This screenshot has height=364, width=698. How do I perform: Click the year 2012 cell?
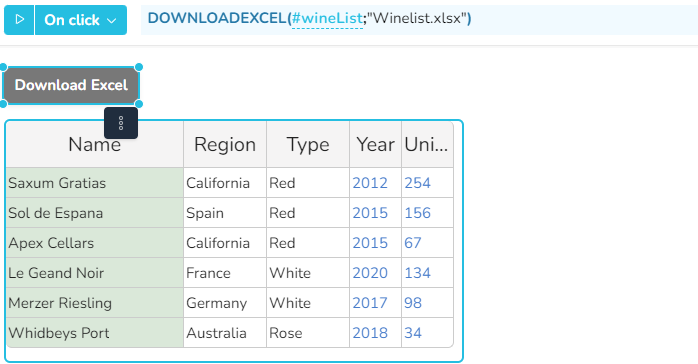tap(375, 183)
